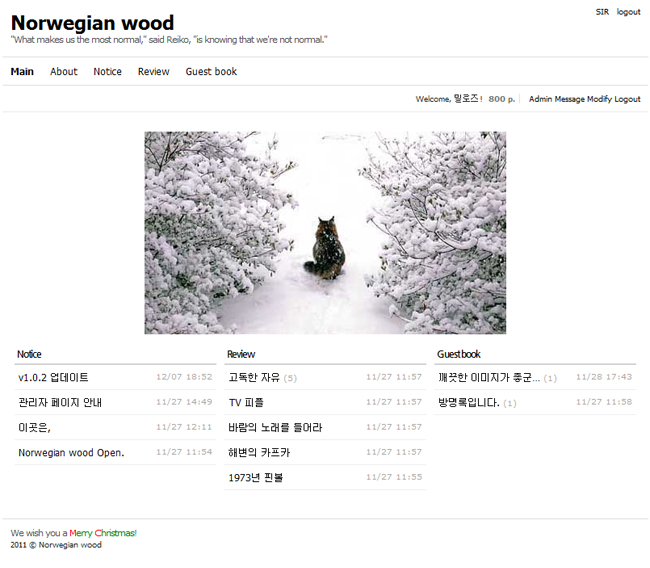Click the lowercase logout link in header
The width and height of the screenshot is (650, 568).
point(628,12)
